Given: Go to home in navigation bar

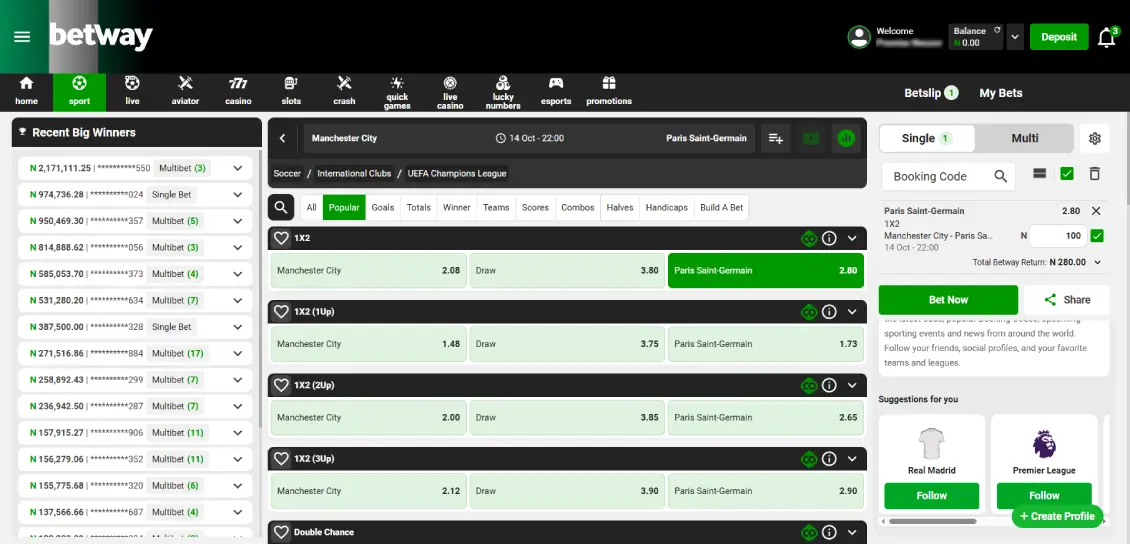Looking at the screenshot, I should pyautogui.click(x=26, y=92).
